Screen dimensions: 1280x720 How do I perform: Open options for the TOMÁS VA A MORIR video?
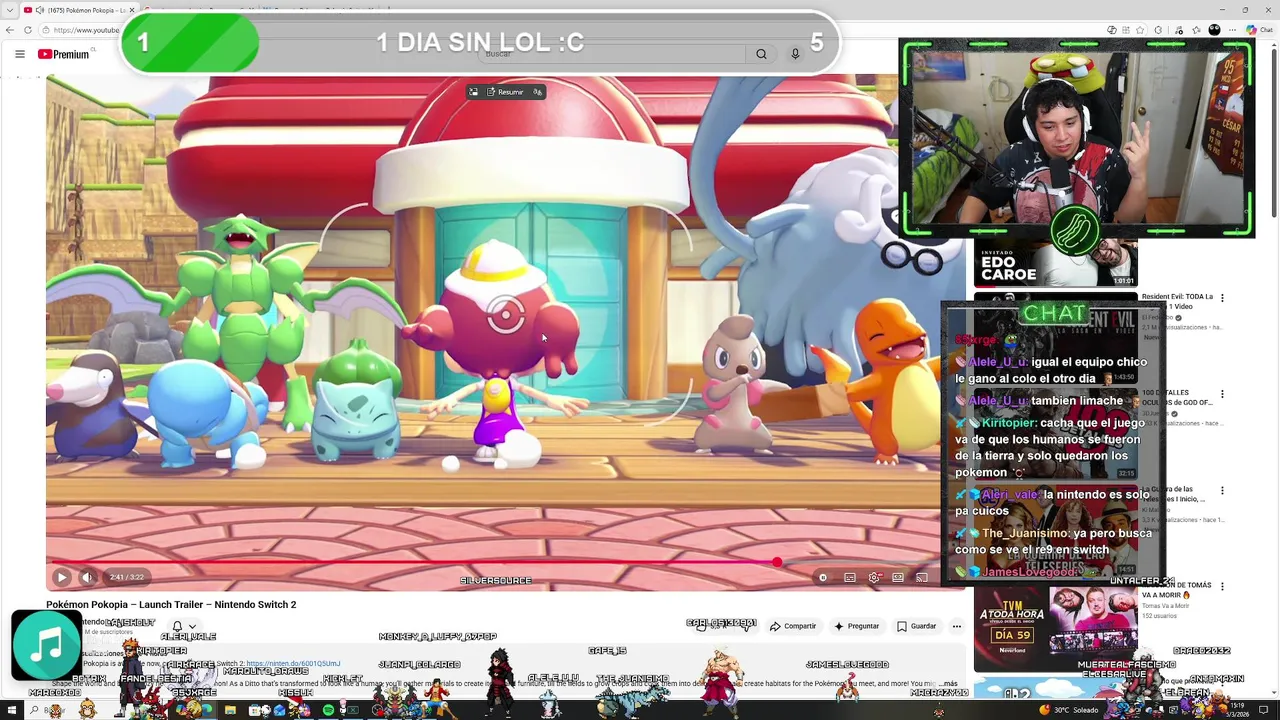[x=1222, y=587]
